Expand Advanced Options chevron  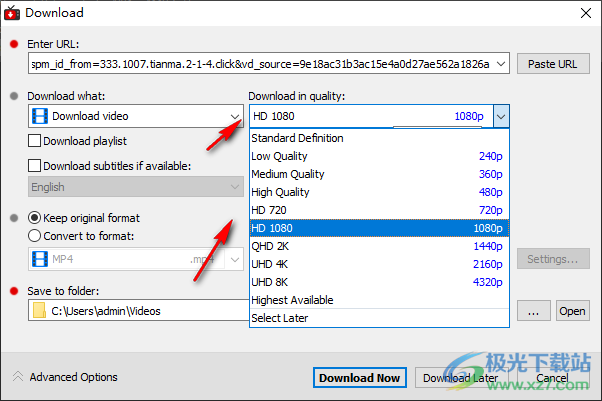(x=18, y=377)
